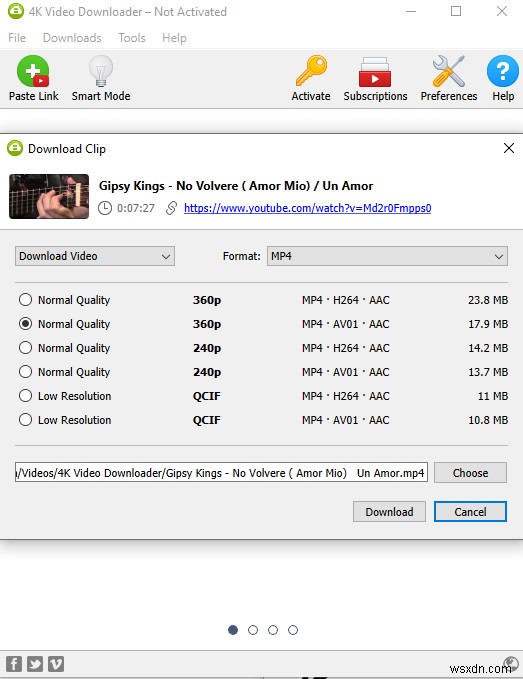Click the globe icon in the footer corner
This screenshot has width=523, height=679.
click(x=511, y=663)
